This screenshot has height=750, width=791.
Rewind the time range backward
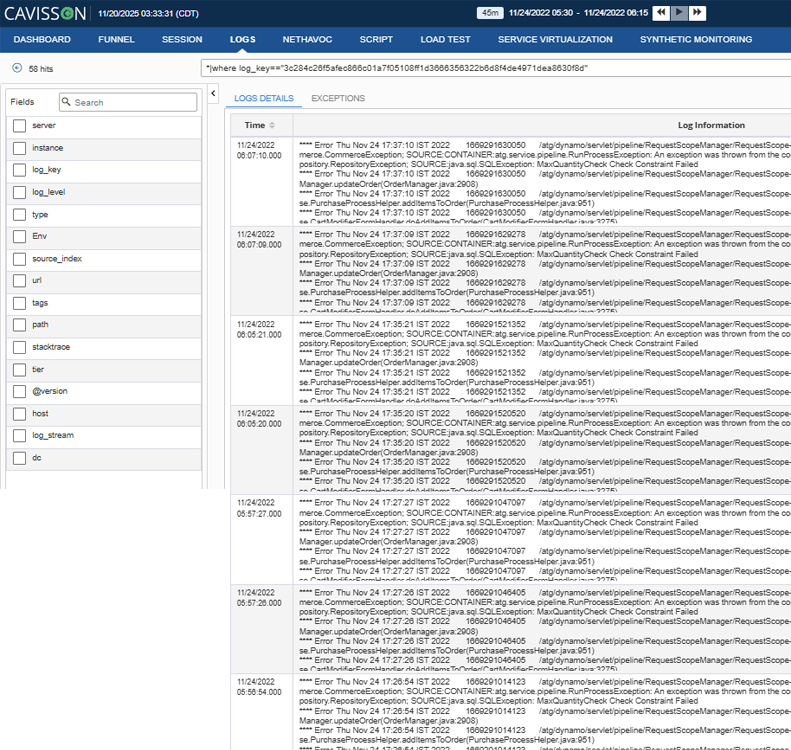tap(661, 13)
